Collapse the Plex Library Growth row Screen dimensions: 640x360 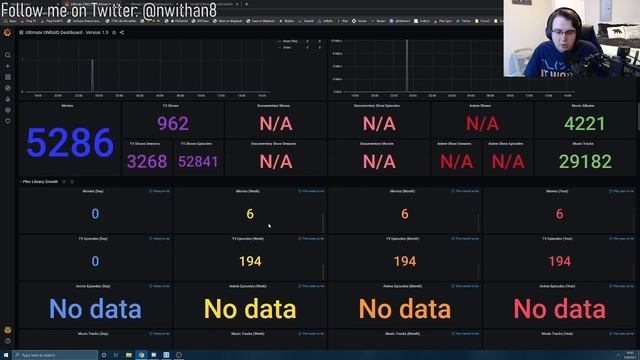[x=39, y=182]
